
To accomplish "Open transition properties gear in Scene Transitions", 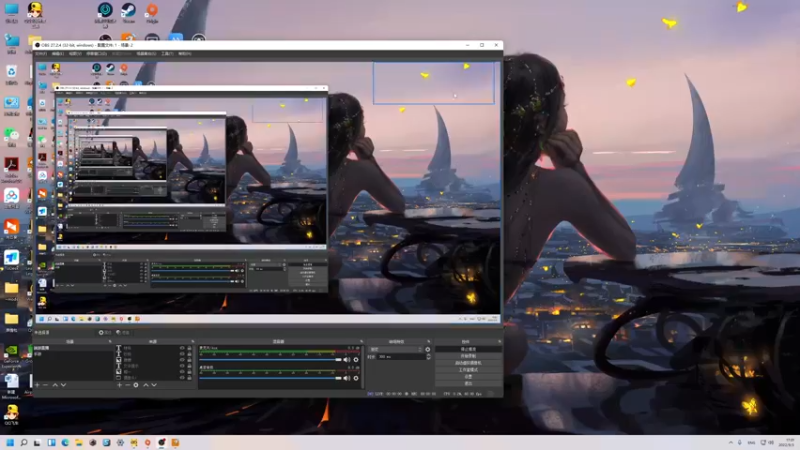I will [x=428, y=349].
